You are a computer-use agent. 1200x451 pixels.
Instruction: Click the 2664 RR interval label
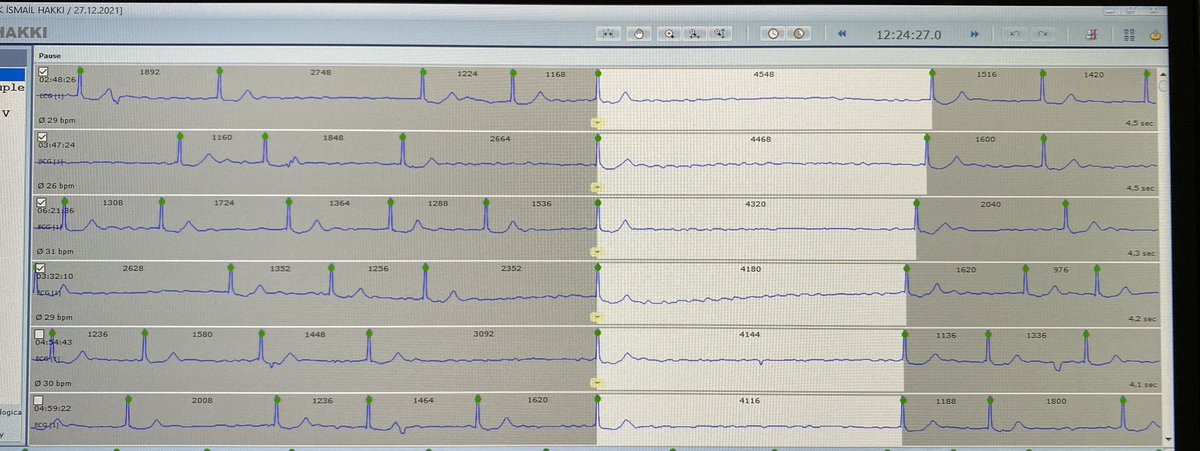(501, 138)
